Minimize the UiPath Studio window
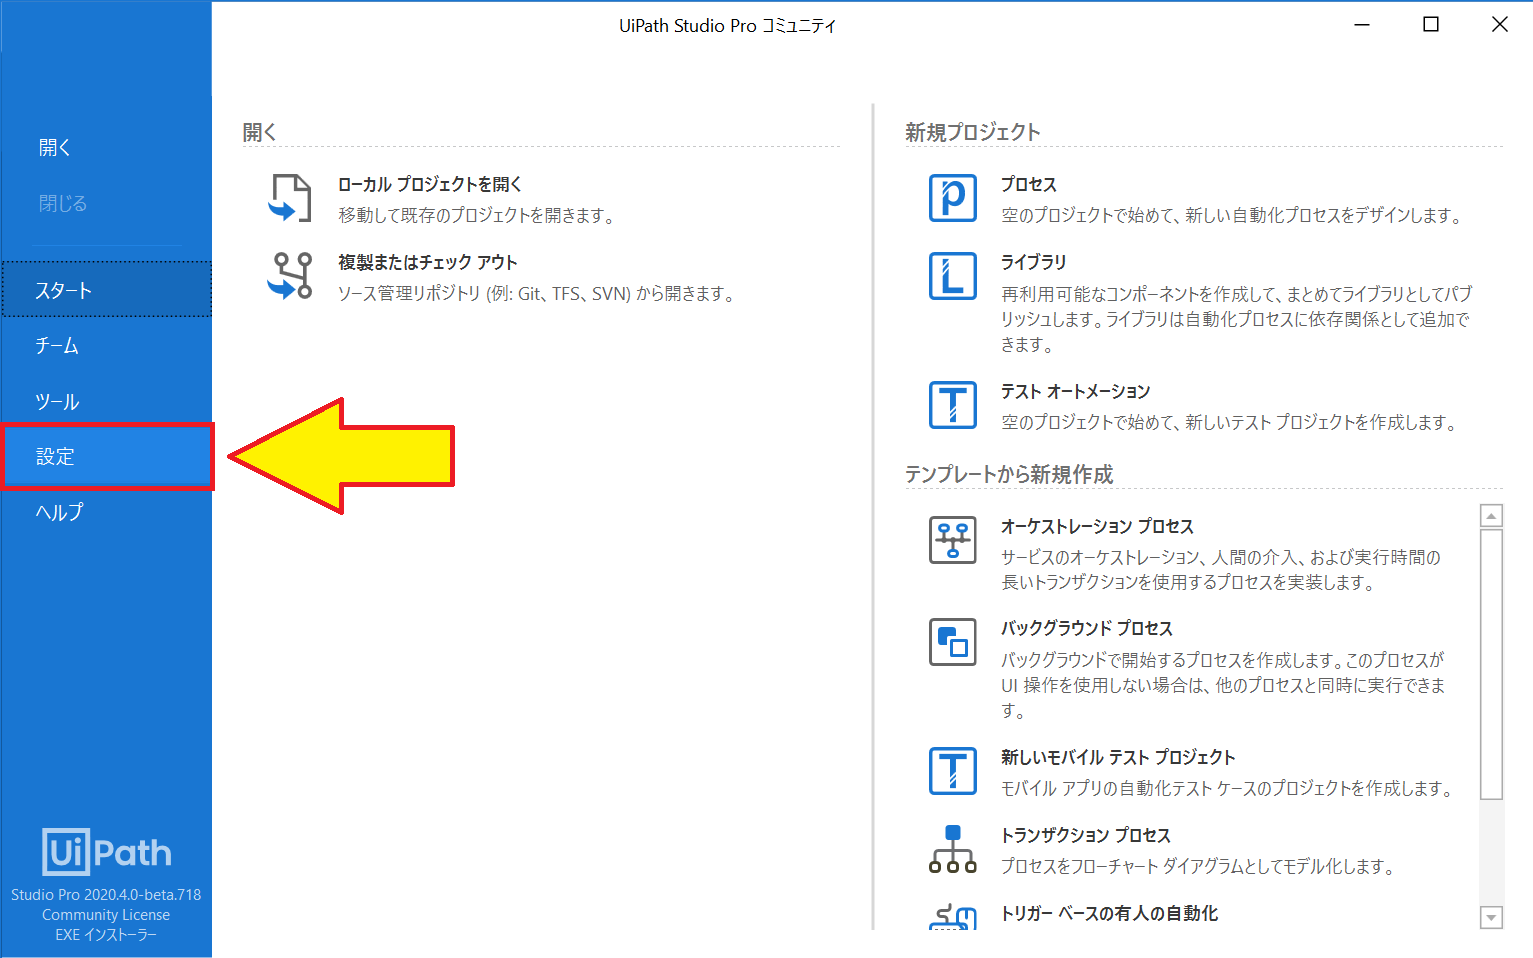 1362,25
